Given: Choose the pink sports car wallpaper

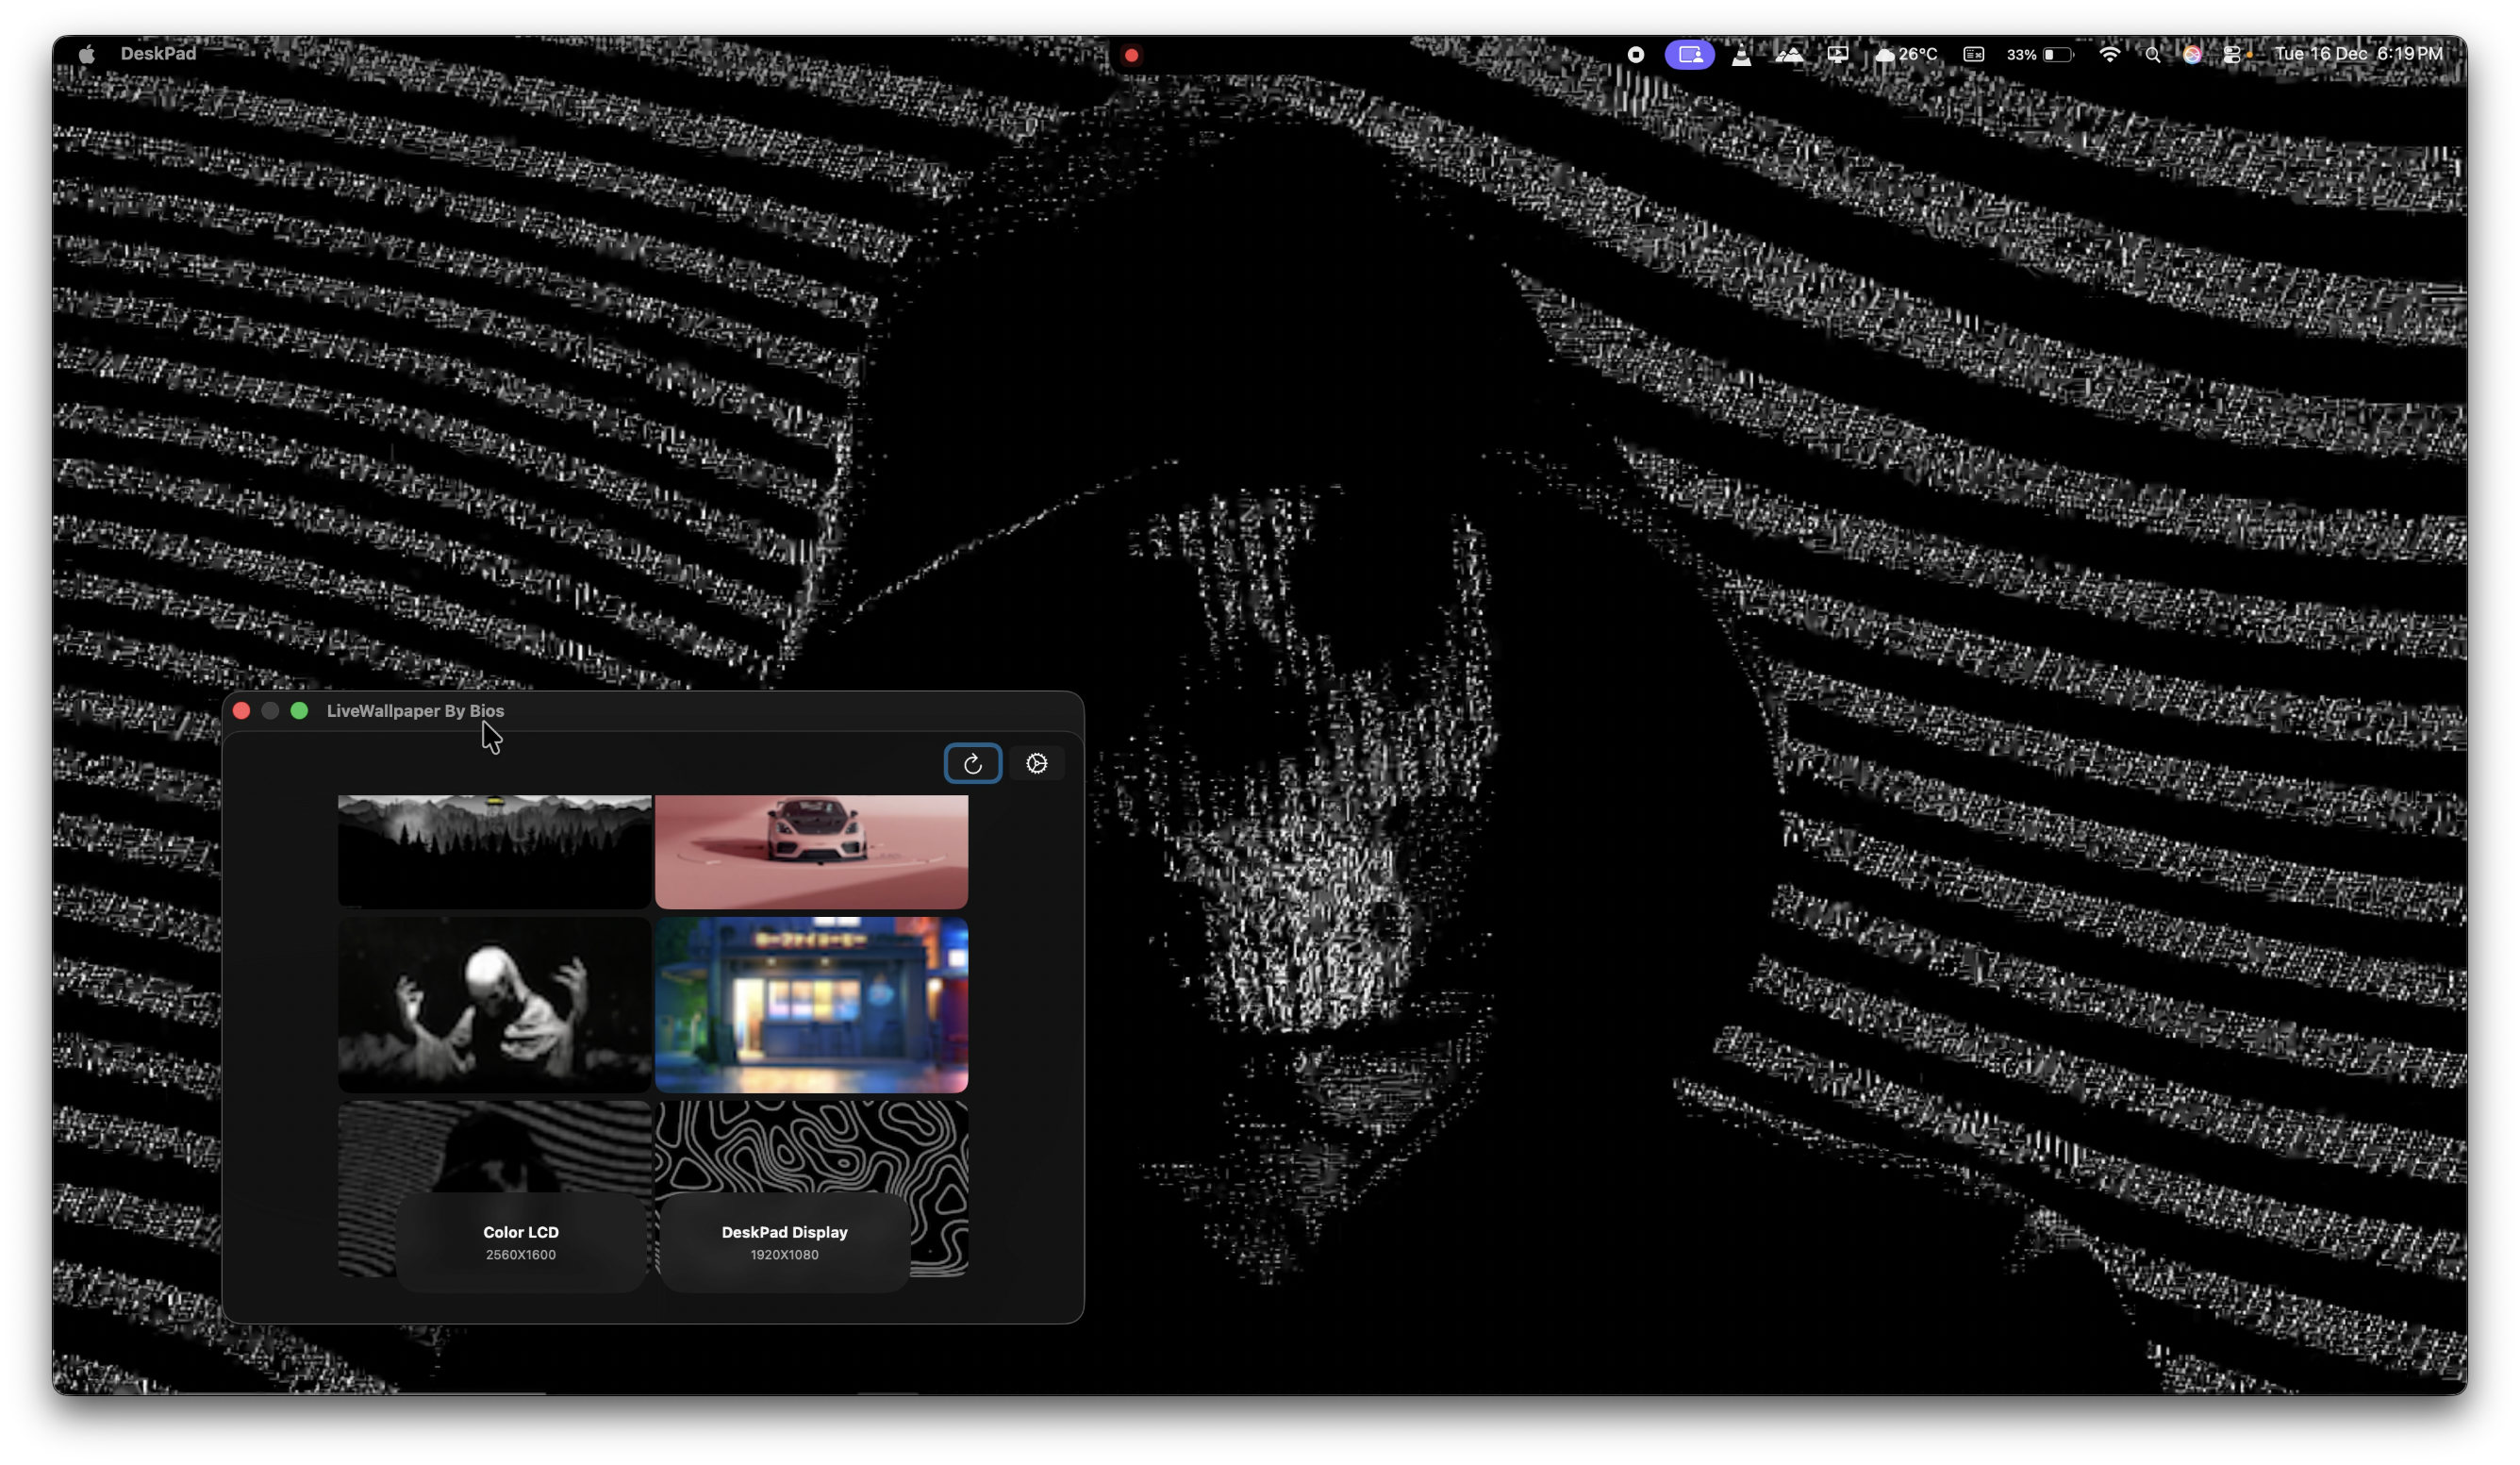Looking at the screenshot, I should (x=811, y=850).
